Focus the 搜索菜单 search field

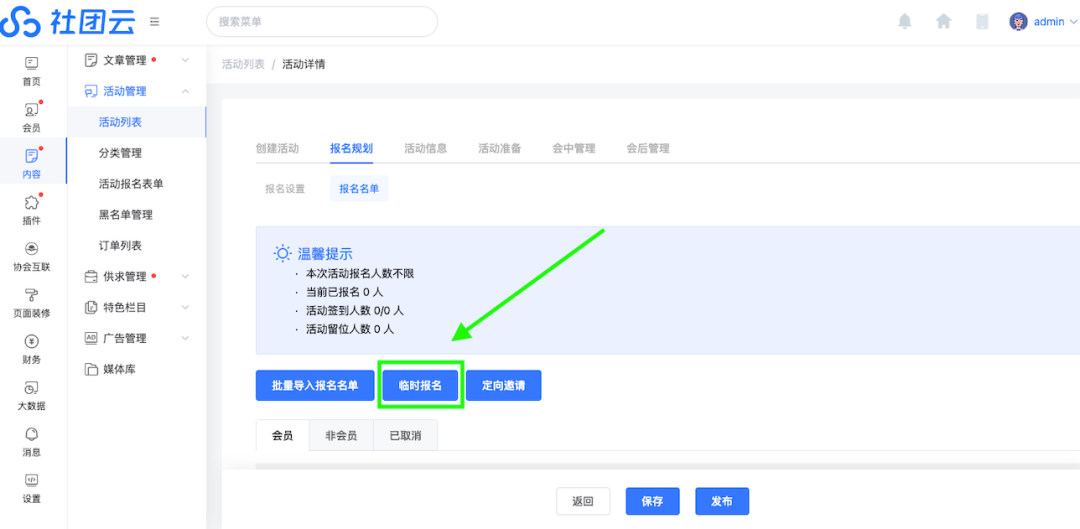point(322,22)
